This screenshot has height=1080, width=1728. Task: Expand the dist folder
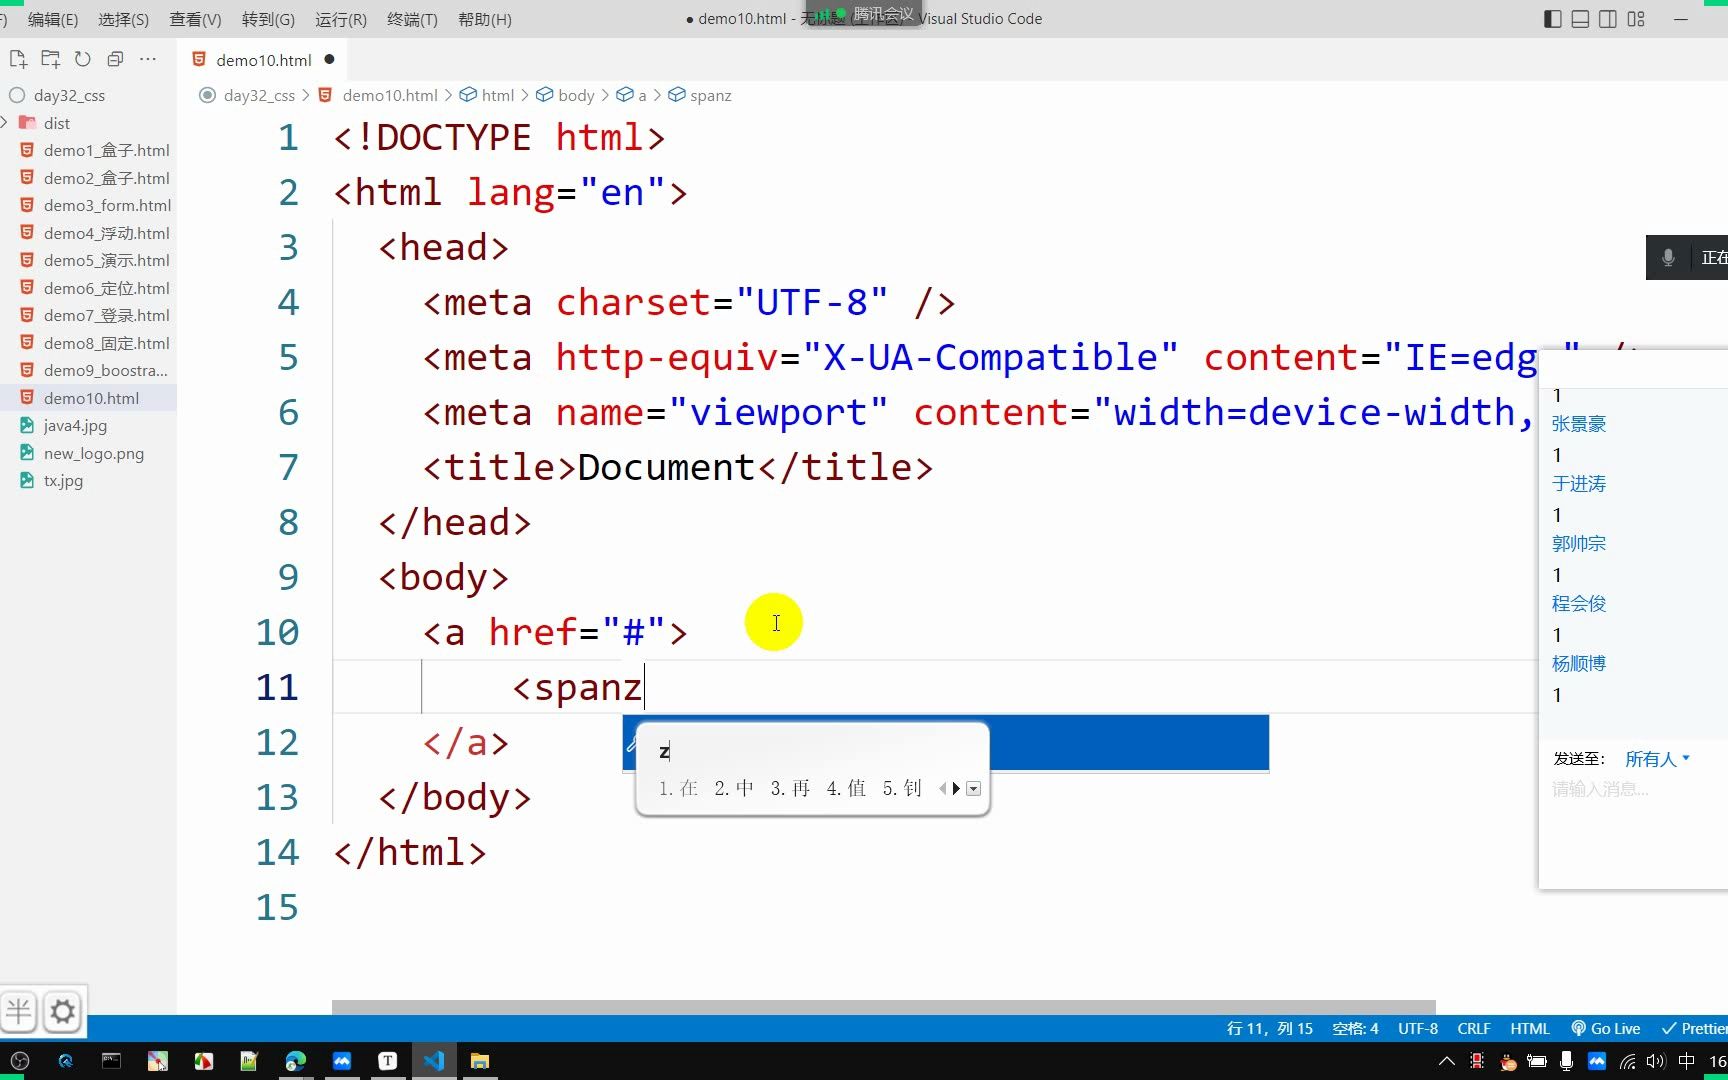[x=57, y=123]
